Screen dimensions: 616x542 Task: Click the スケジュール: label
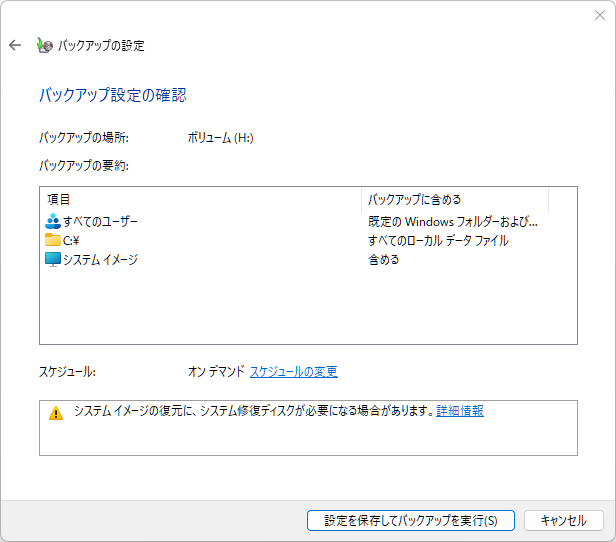[67, 372]
